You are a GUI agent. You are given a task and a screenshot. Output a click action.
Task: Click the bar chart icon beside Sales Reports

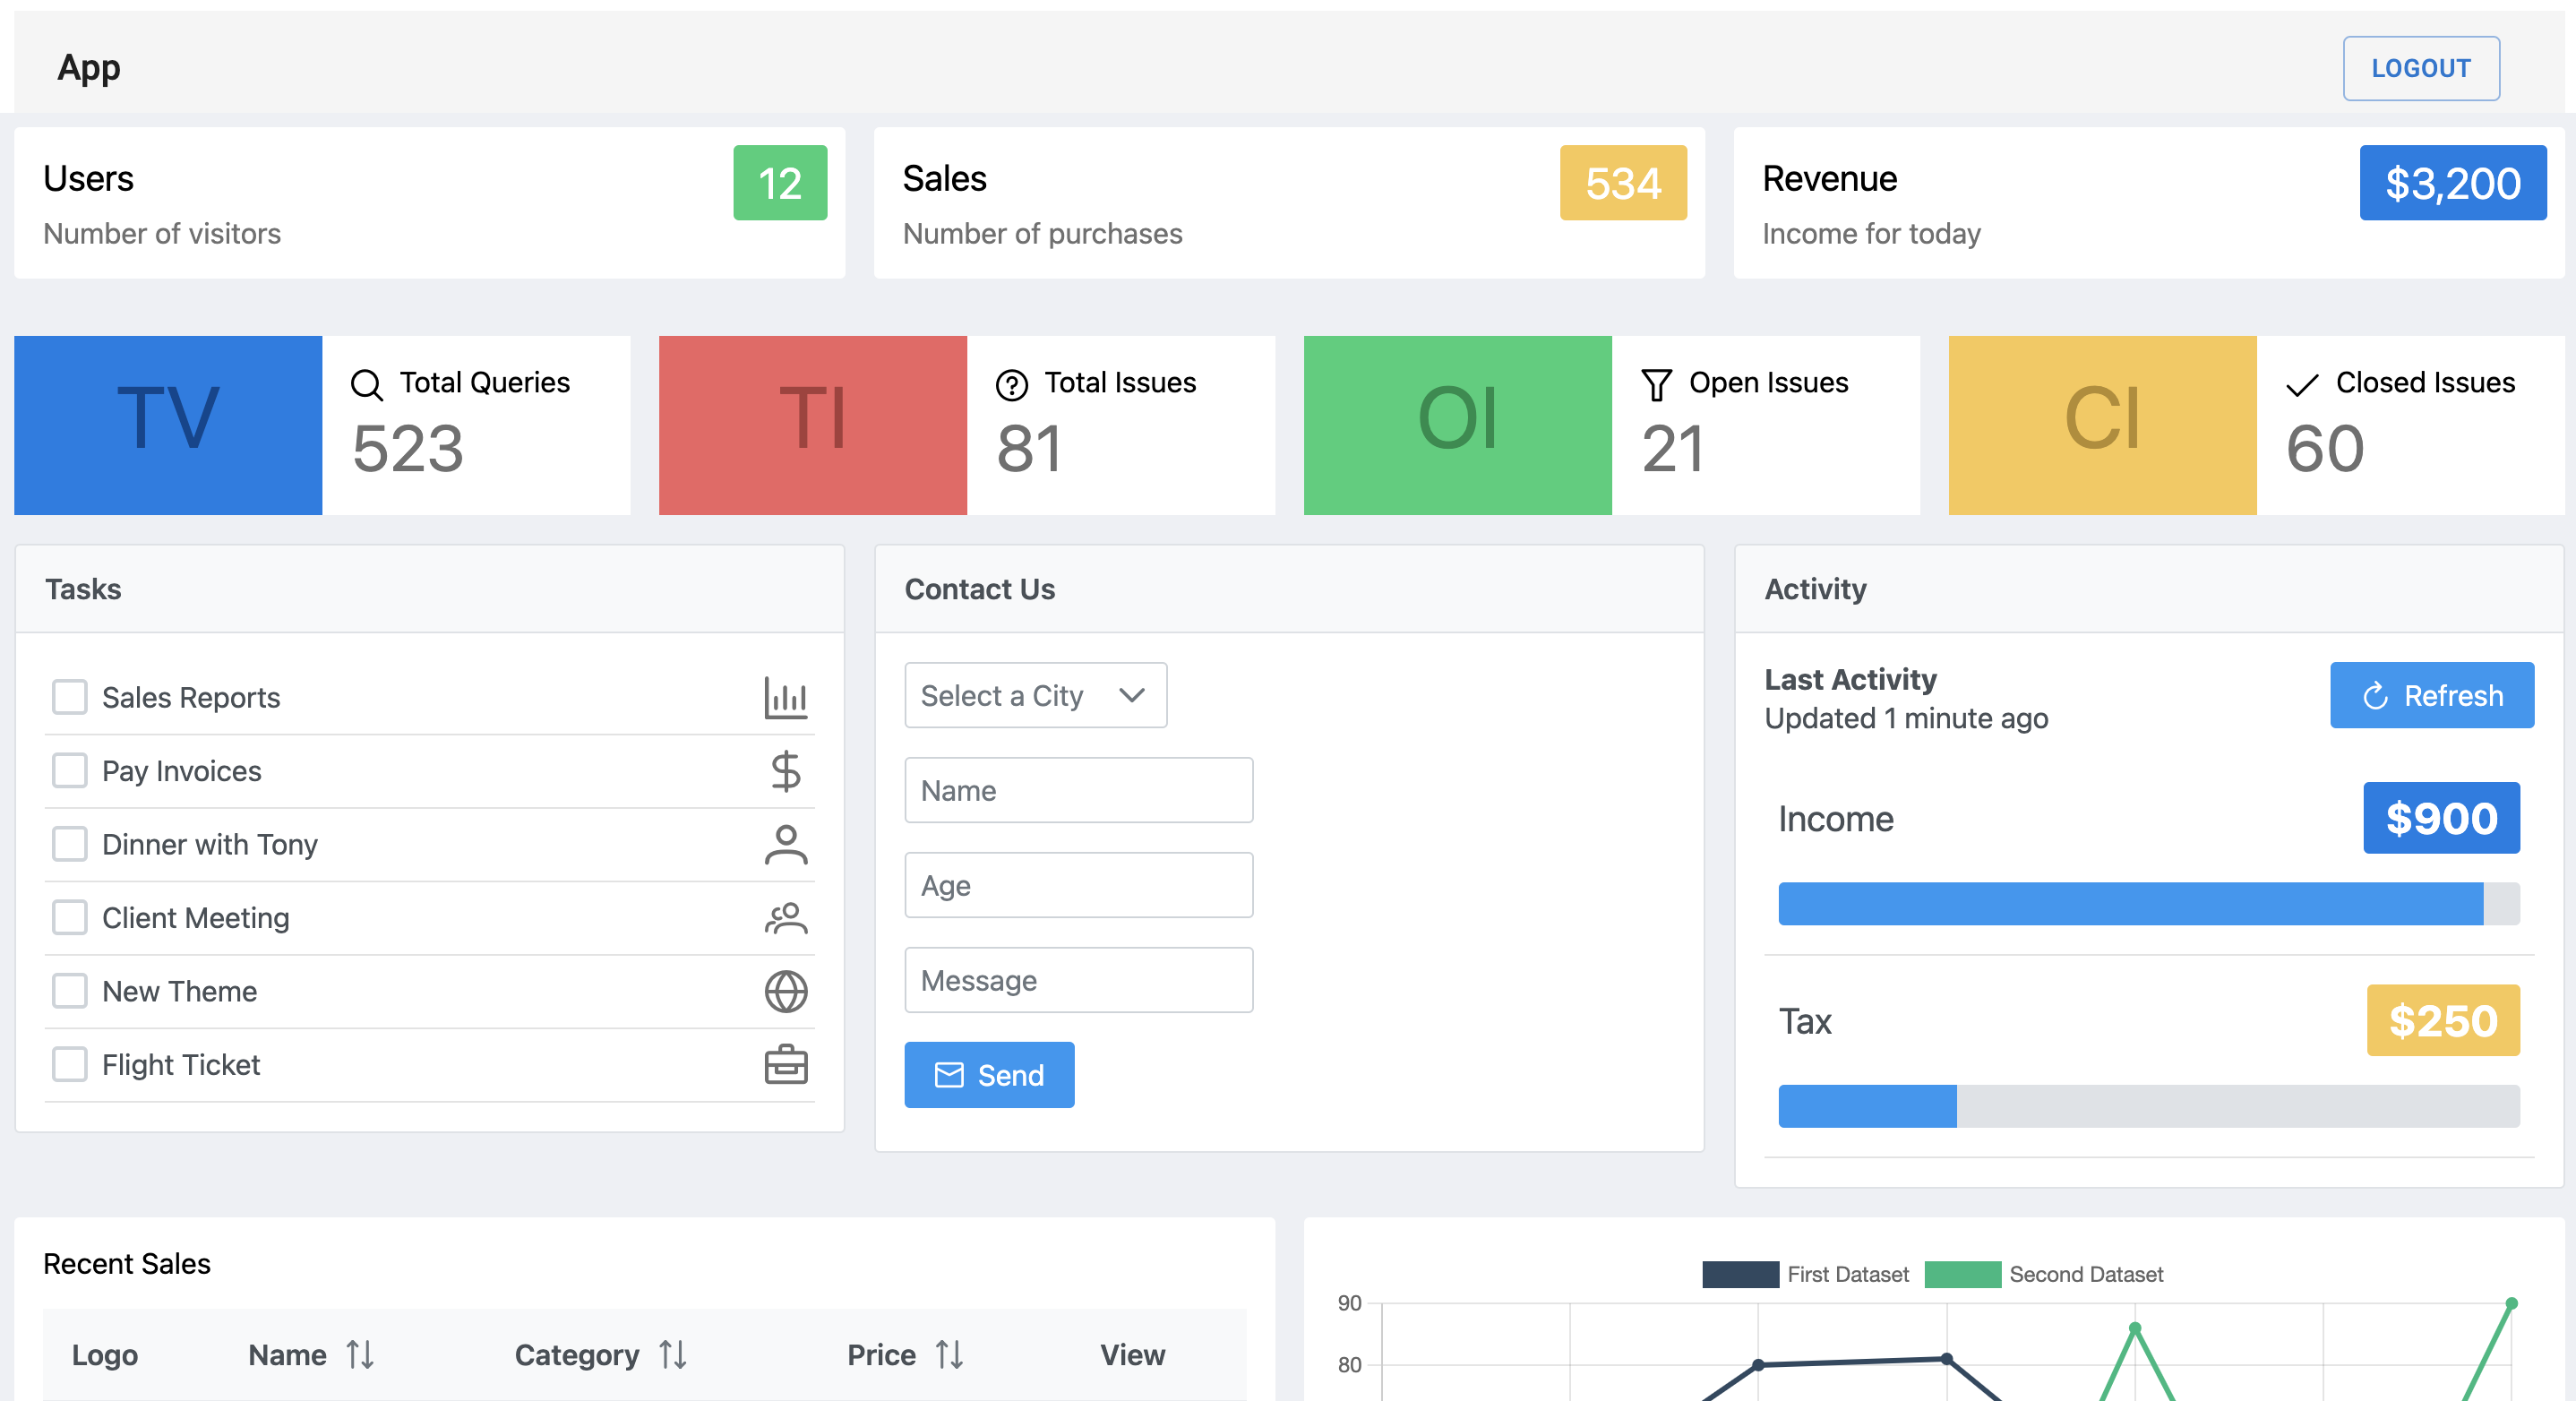point(785,697)
